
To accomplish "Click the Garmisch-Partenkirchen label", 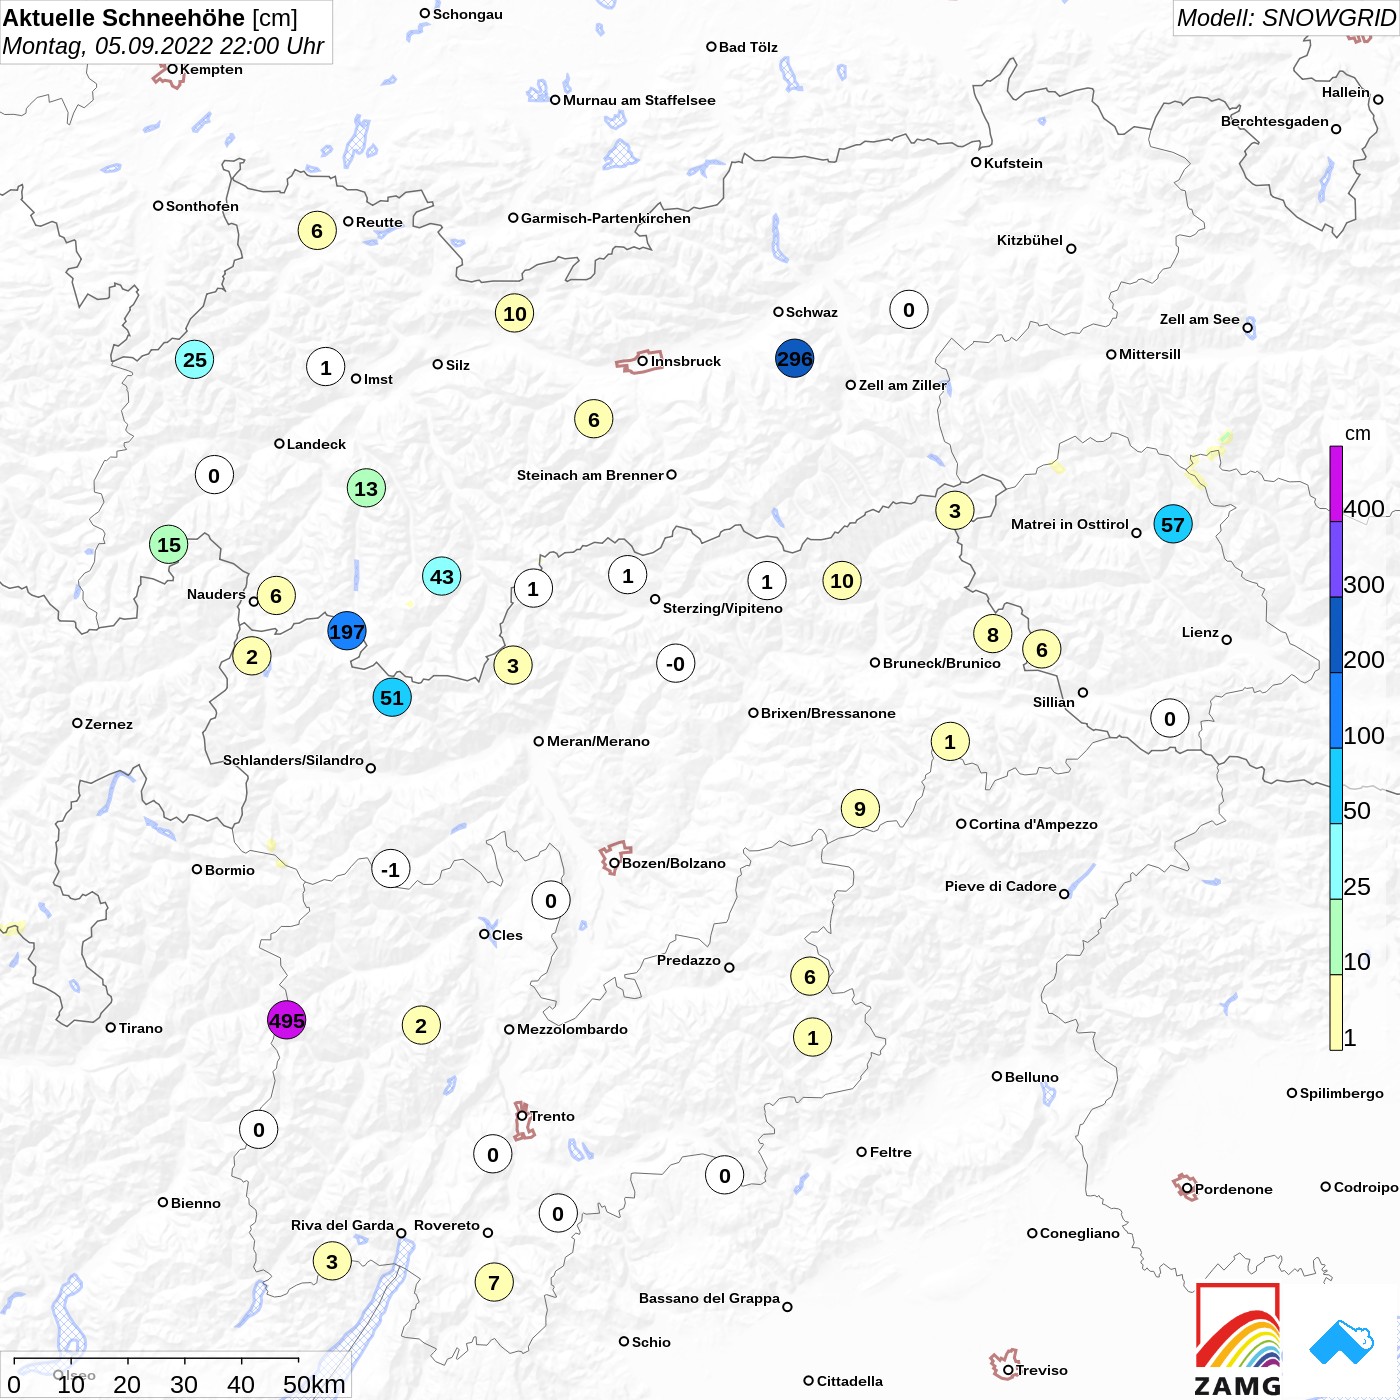I will (606, 218).
